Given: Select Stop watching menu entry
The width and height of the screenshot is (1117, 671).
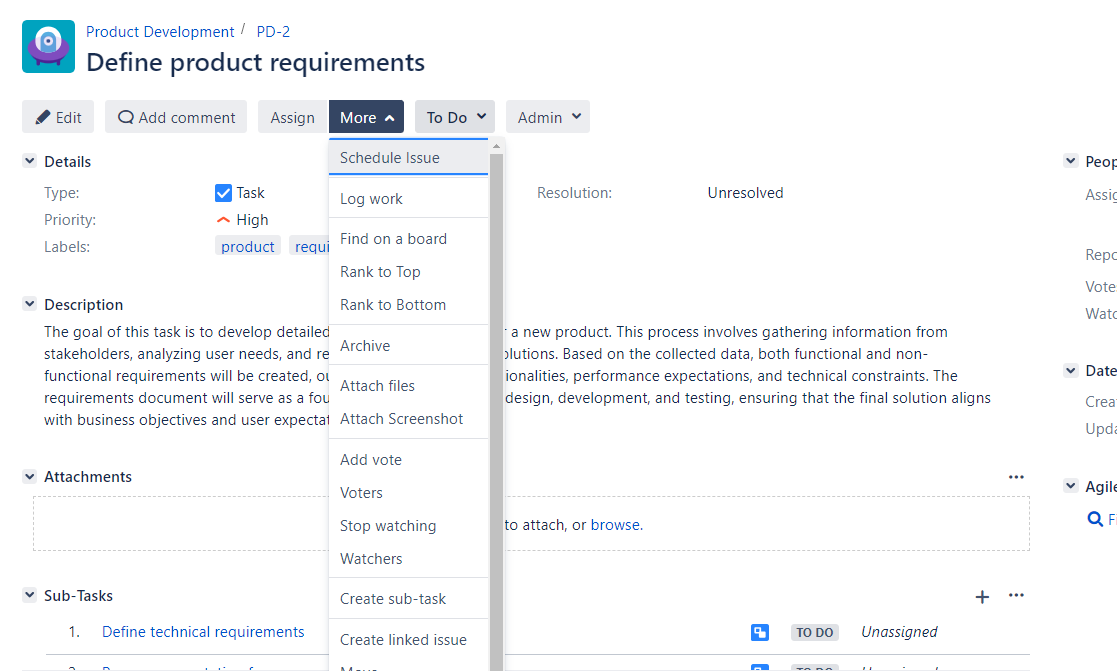Looking at the screenshot, I should pos(388,526).
